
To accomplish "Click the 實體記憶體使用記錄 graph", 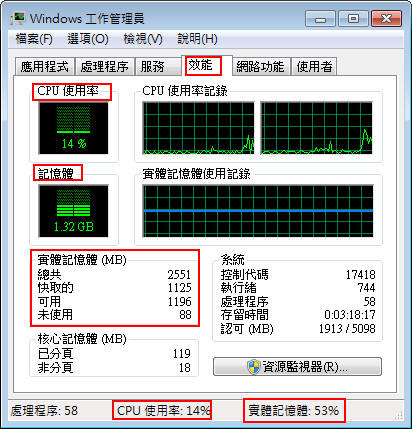I will point(258,211).
